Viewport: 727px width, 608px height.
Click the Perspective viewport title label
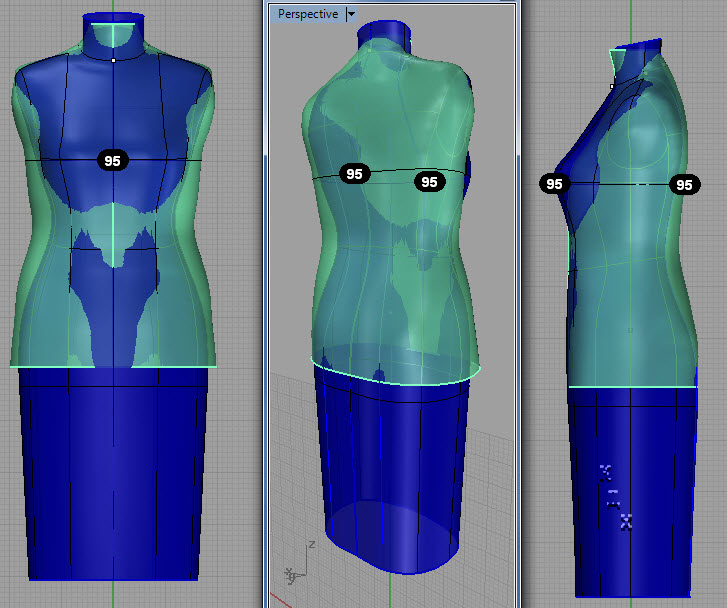[x=308, y=14]
